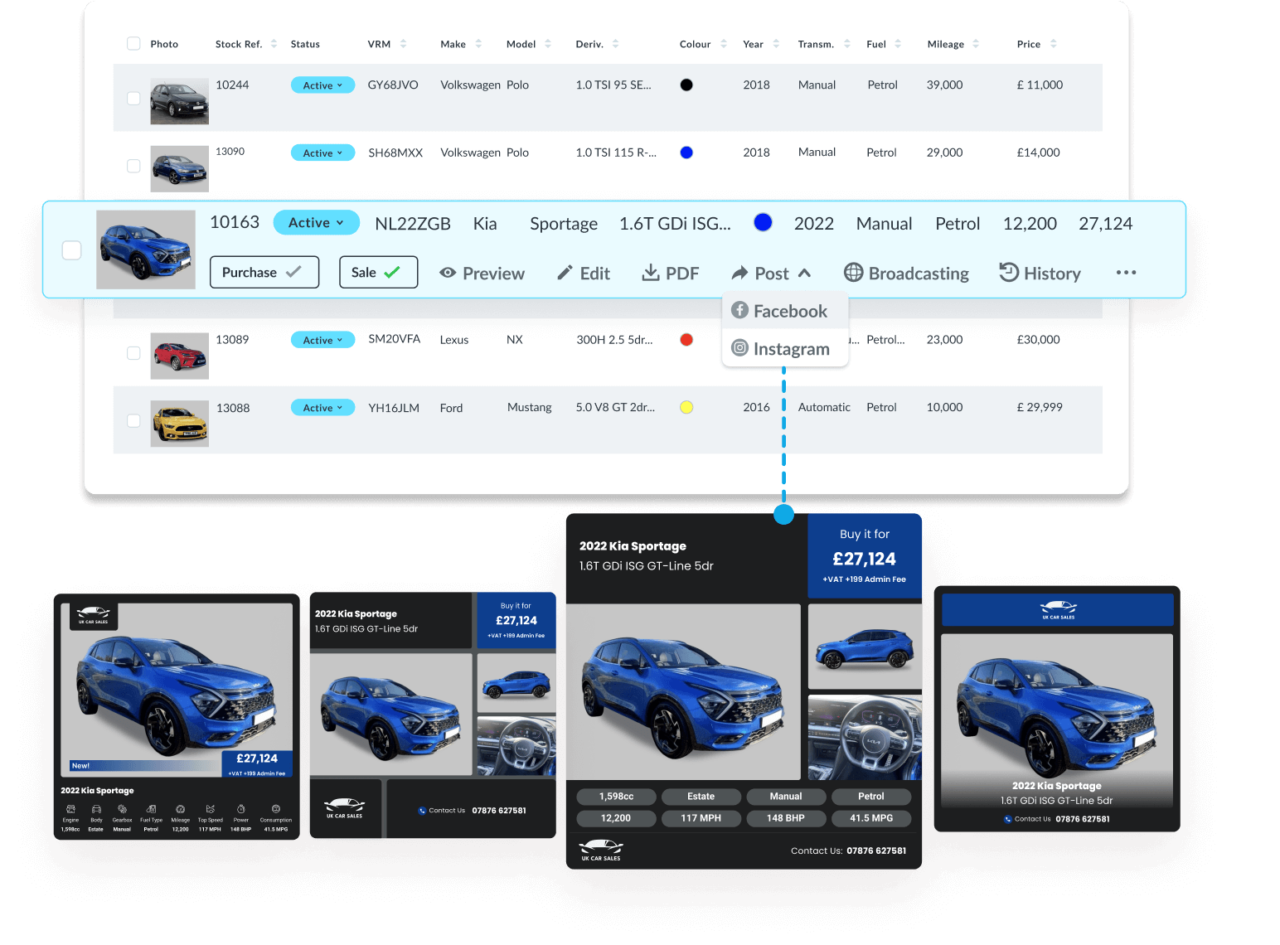Viewport: 1280px width, 945px height.
Task: Sort by Make column arrows
Action: pyautogui.click(x=478, y=44)
